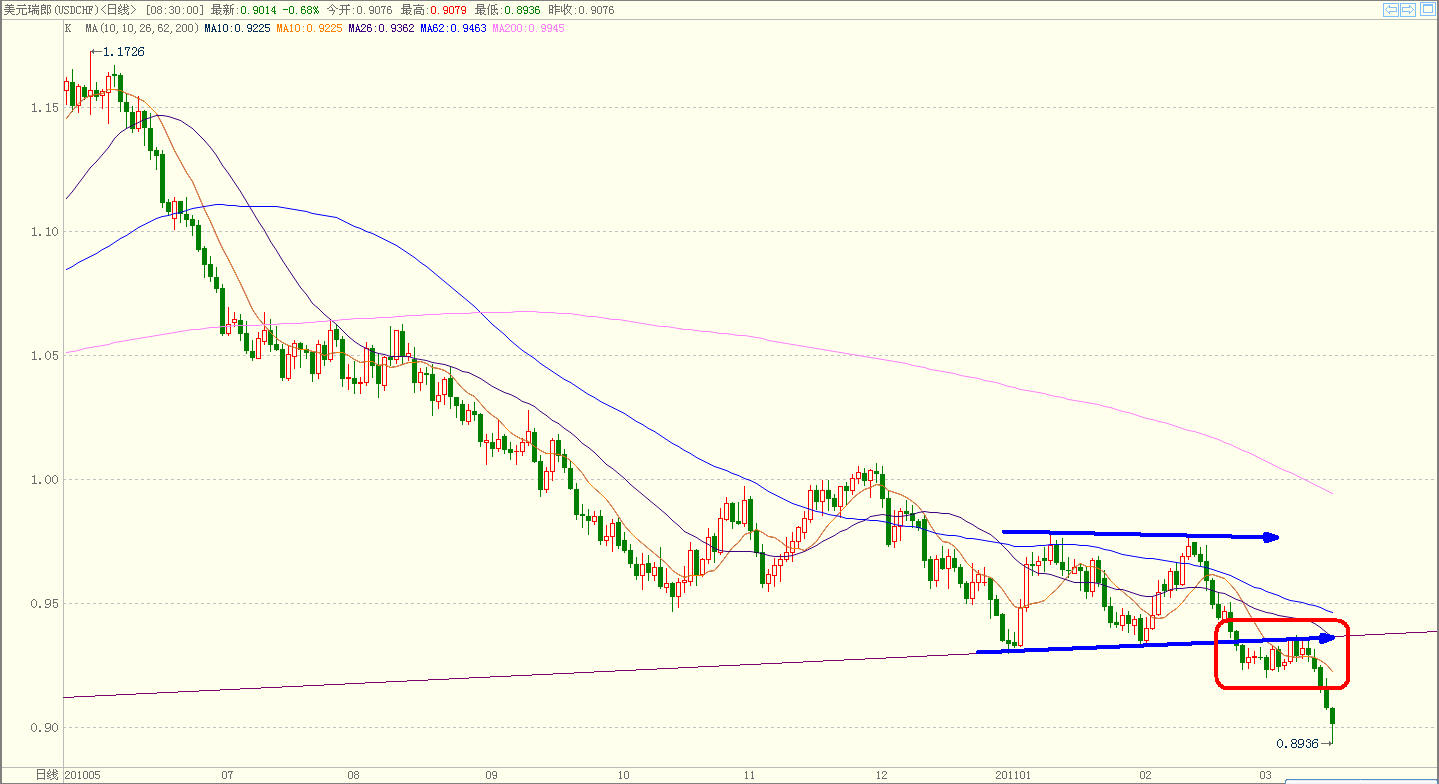
Task: Click the 1.10 price axis label
Action: click(x=44, y=231)
